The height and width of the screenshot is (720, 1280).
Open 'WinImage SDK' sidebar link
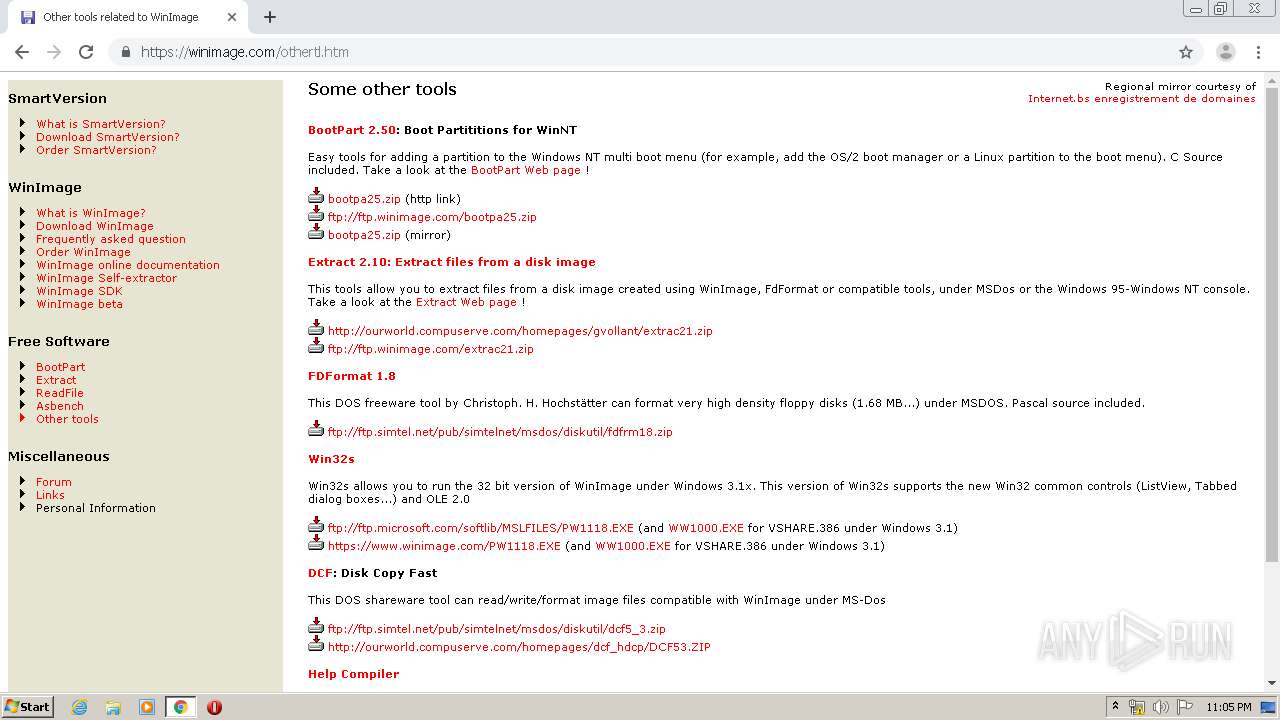[x=79, y=291]
